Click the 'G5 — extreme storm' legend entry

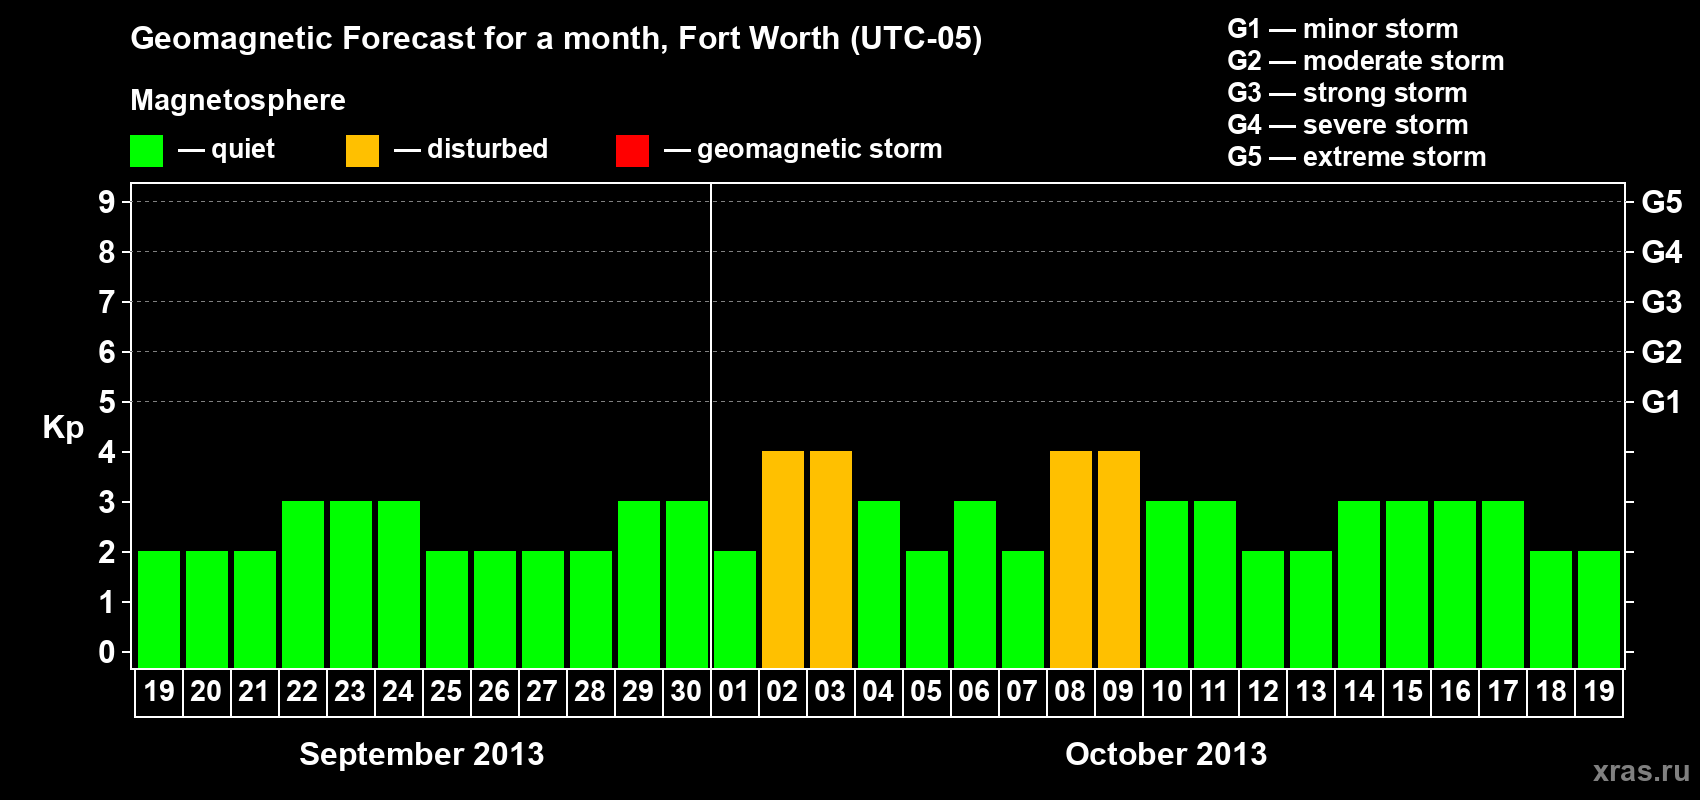[1356, 157]
